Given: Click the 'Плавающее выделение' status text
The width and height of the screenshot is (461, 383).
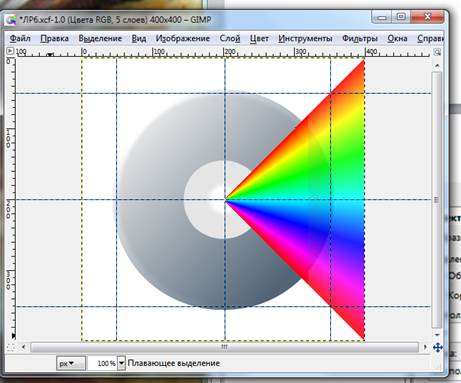Looking at the screenshot, I should pyautogui.click(x=174, y=363).
